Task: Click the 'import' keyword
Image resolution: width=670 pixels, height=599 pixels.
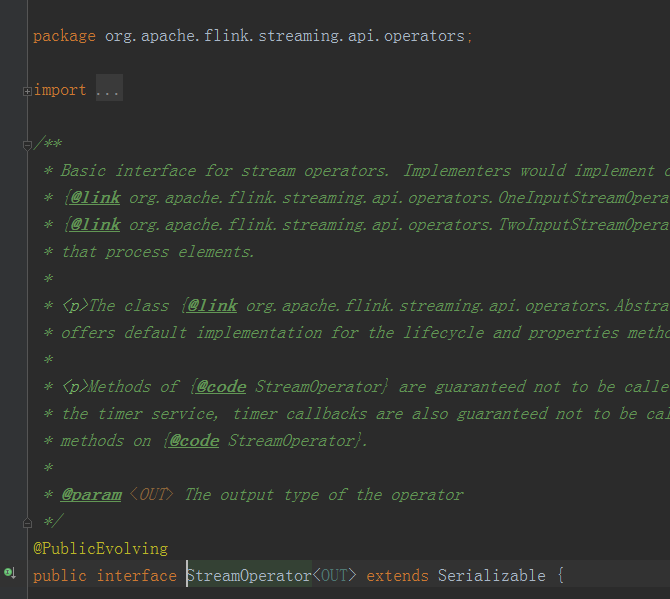Action: pyautogui.click(x=60, y=90)
